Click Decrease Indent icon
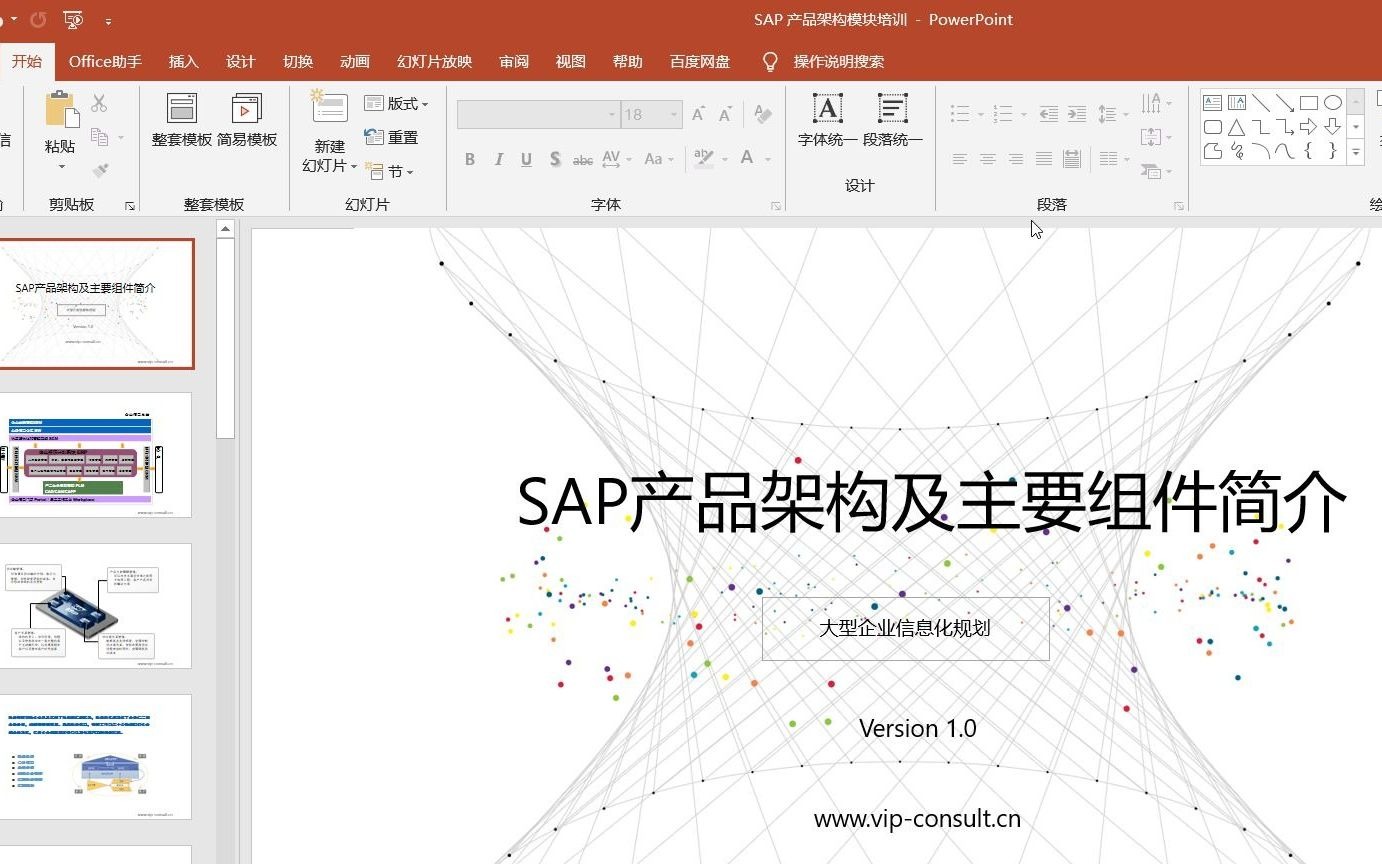Viewport: 1382px width, 864px height. coord(1048,114)
